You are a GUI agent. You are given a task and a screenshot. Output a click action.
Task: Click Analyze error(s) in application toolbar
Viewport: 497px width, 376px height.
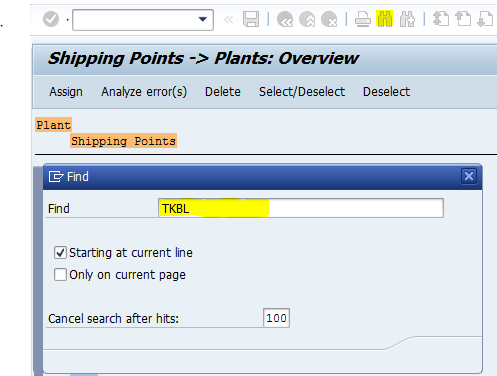[144, 92]
